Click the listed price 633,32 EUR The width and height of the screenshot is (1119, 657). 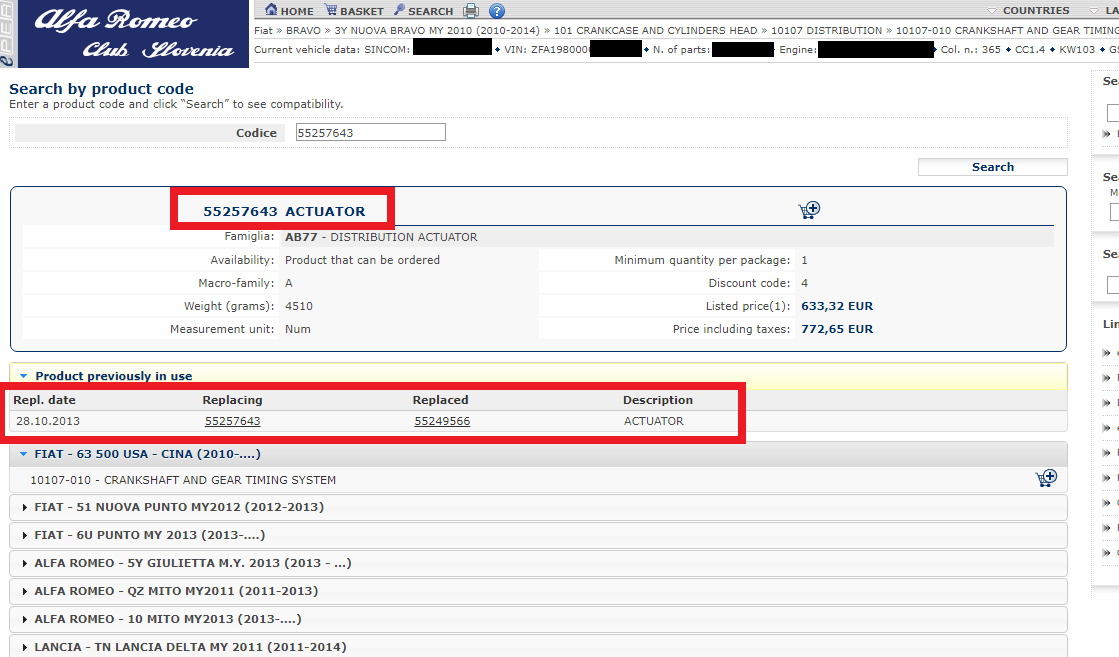tap(837, 306)
